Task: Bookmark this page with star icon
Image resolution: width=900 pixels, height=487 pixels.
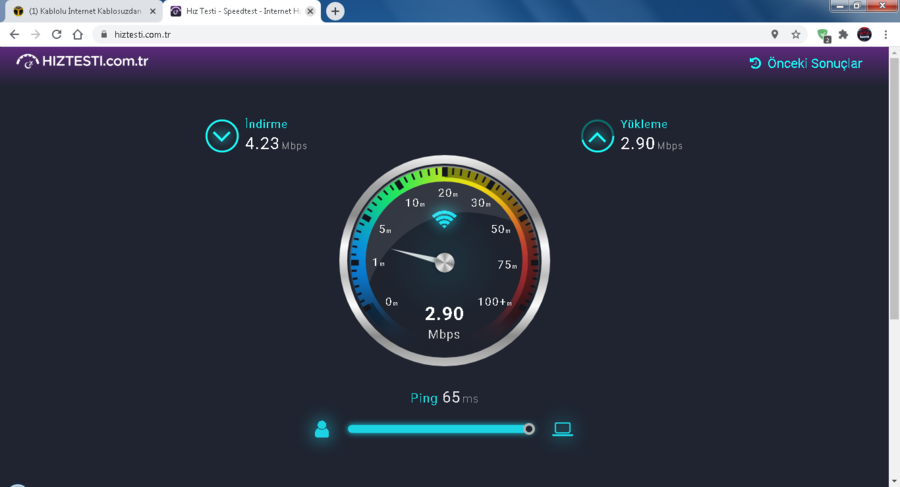Action: tap(796, 34)
